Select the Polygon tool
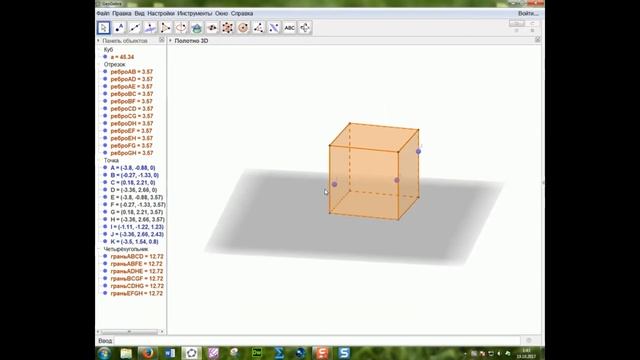 coord(166,28)
